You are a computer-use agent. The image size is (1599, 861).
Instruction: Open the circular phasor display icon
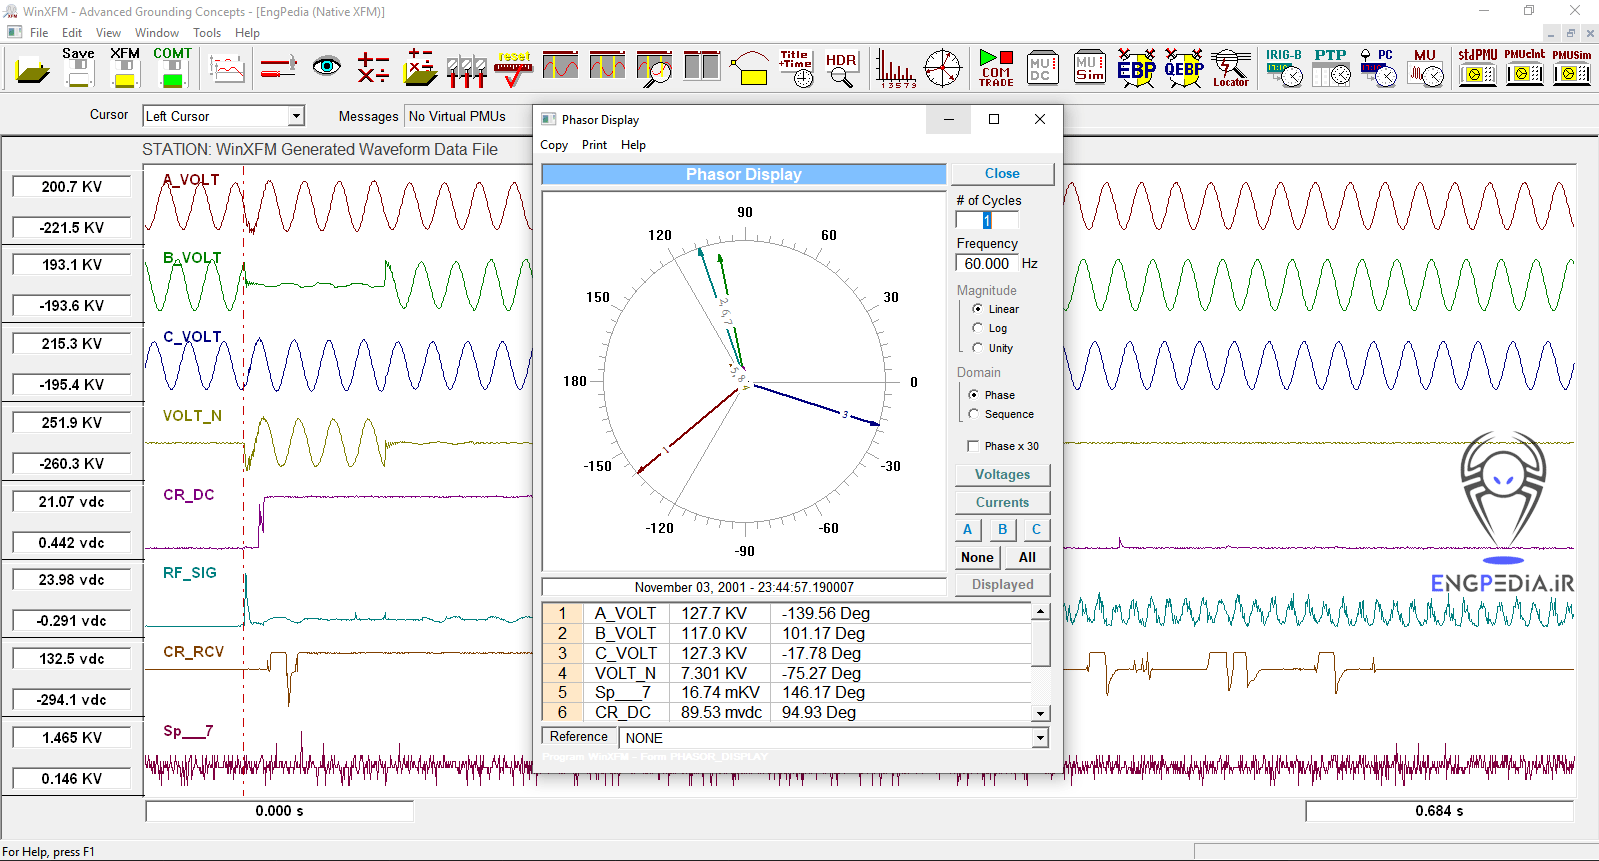pyautogui.click(x=942, y=68)
